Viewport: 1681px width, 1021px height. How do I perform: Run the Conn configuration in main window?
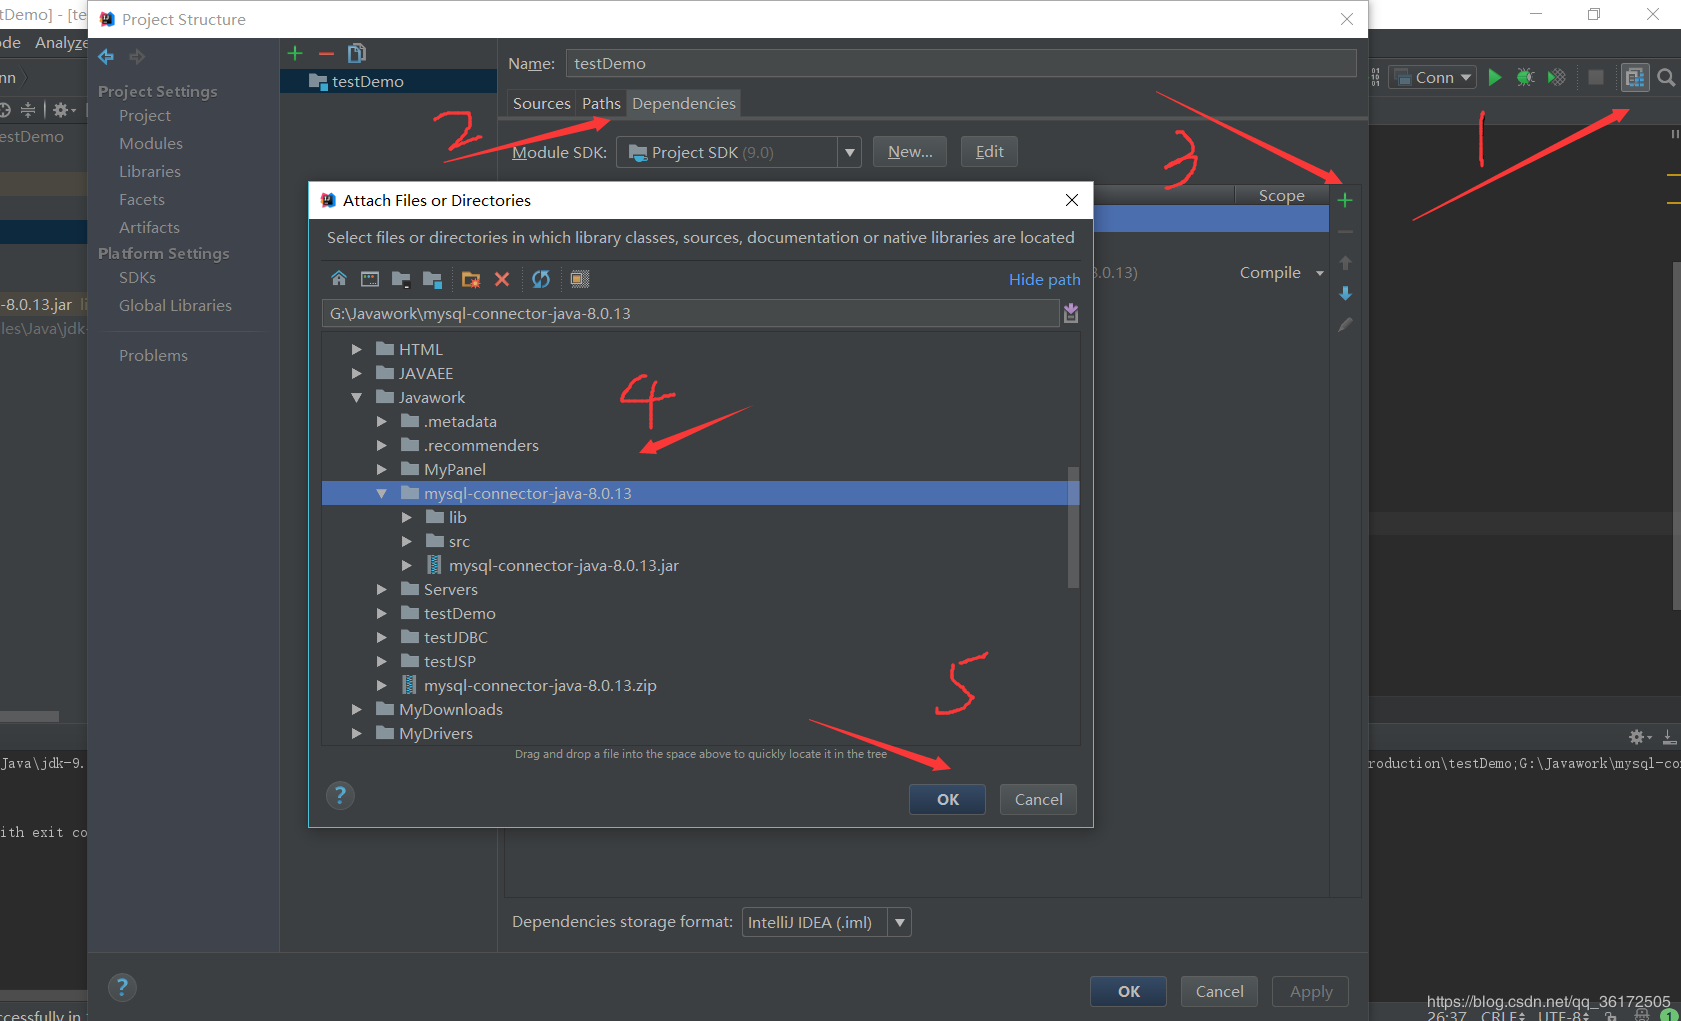pyautogui.click(x=1495, y=77)
